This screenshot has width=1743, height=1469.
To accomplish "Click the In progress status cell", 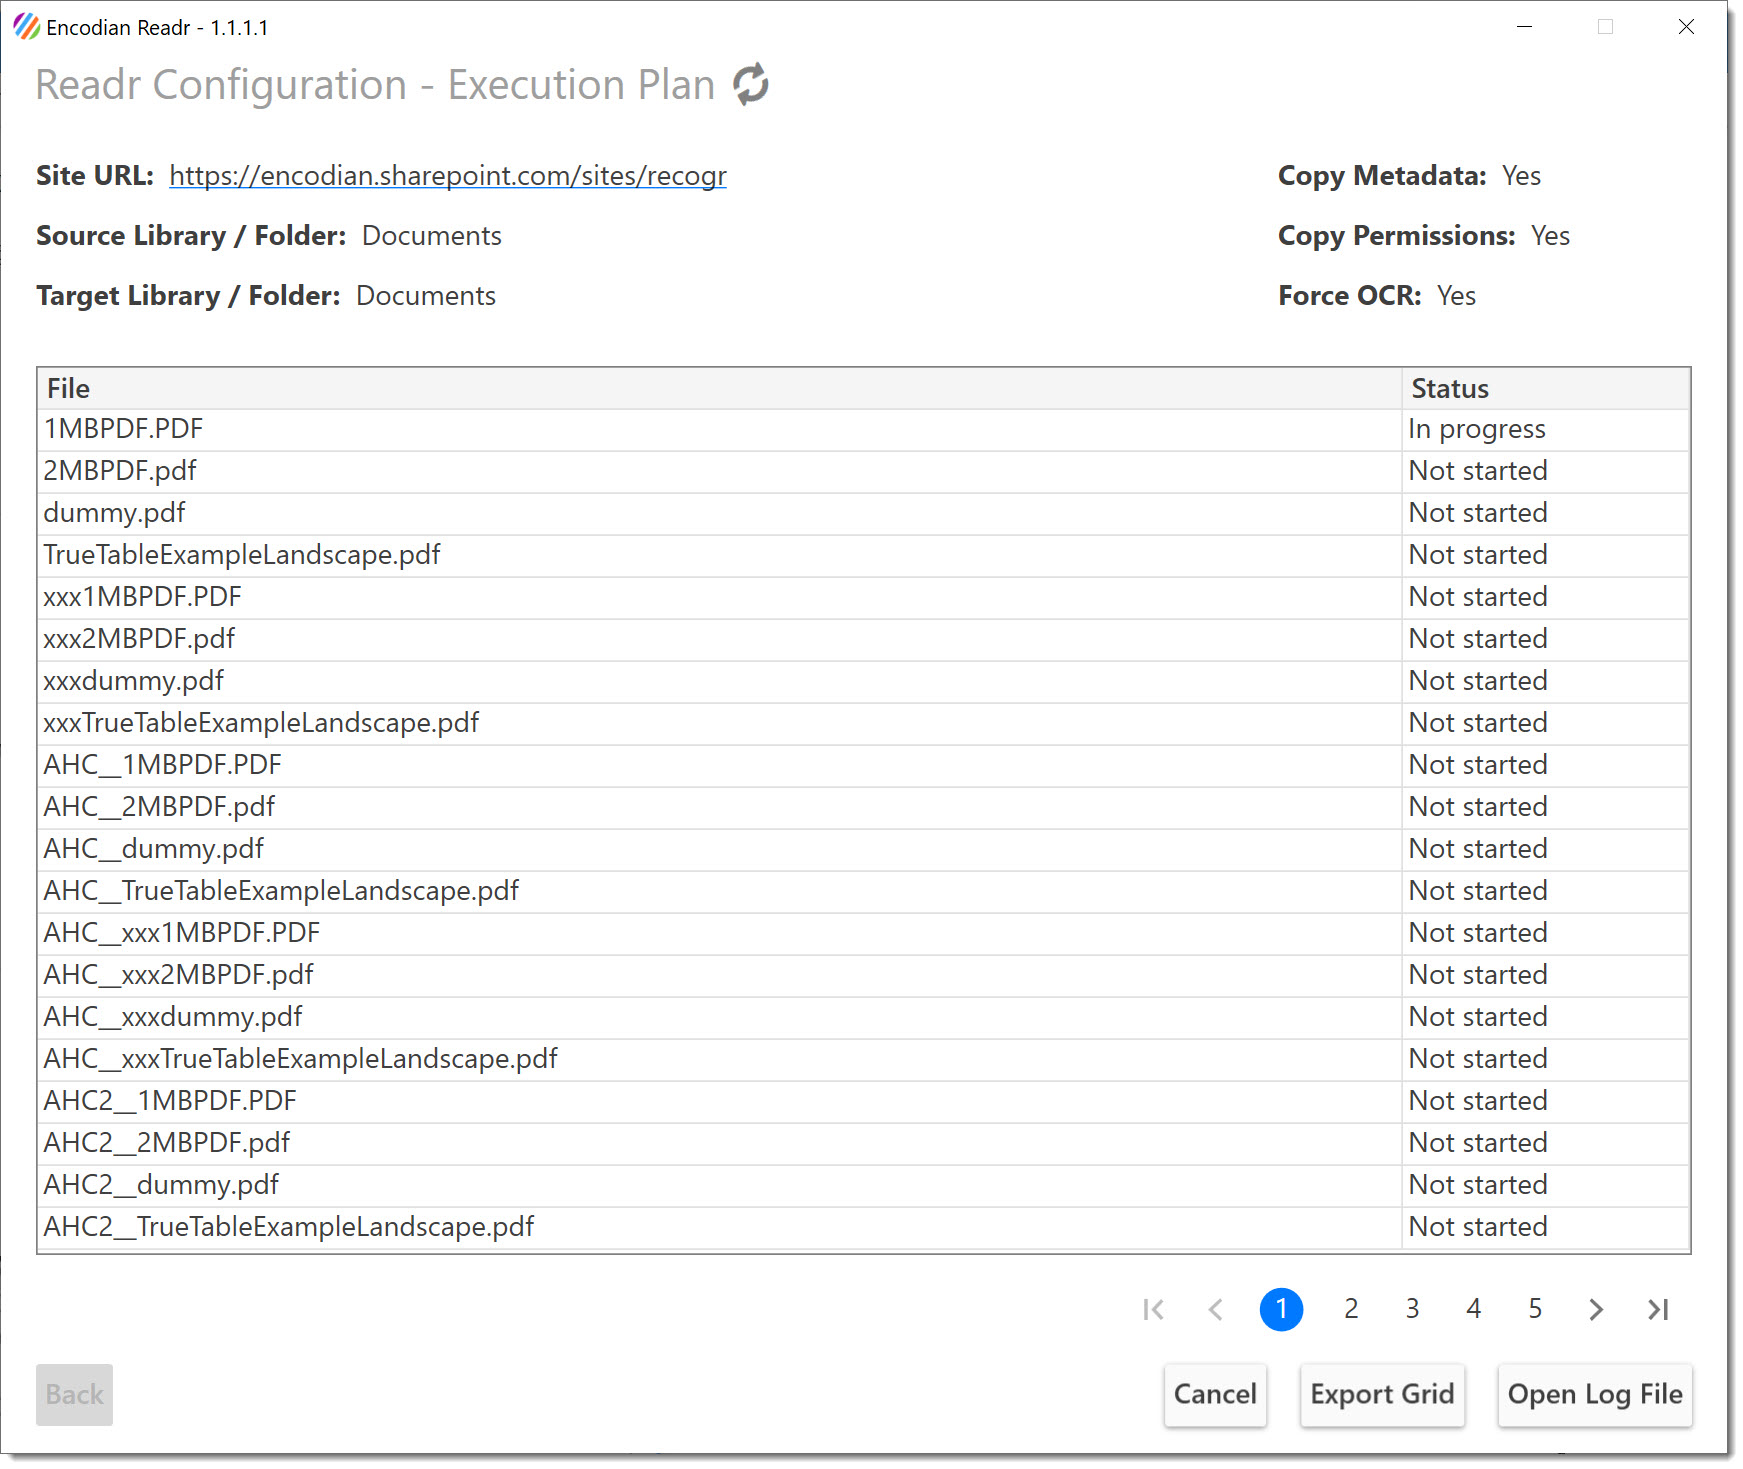I will click(x=1545, y=429).
